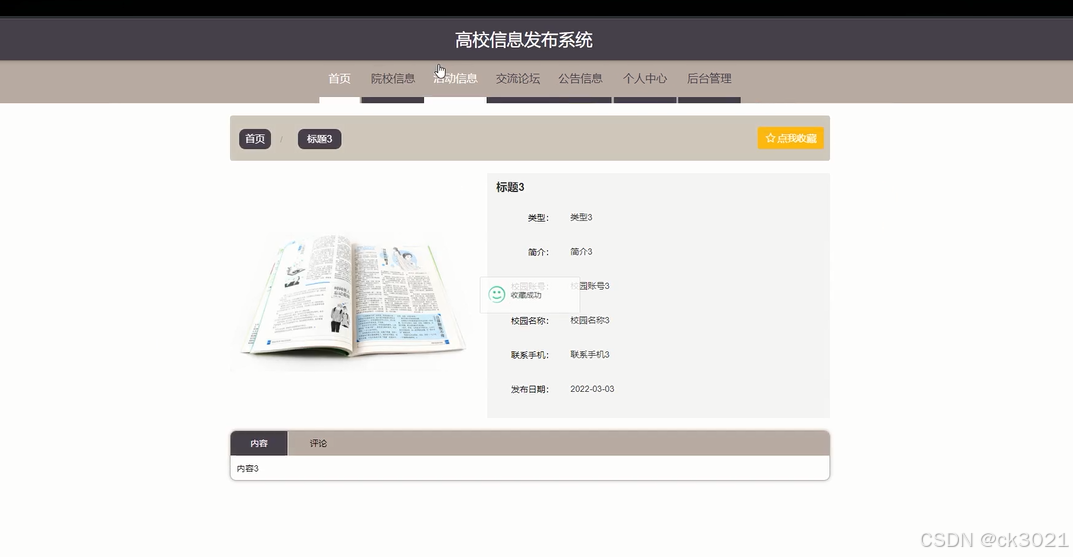
Task: Click the 简介: label
Action: [x=538, y=252]
